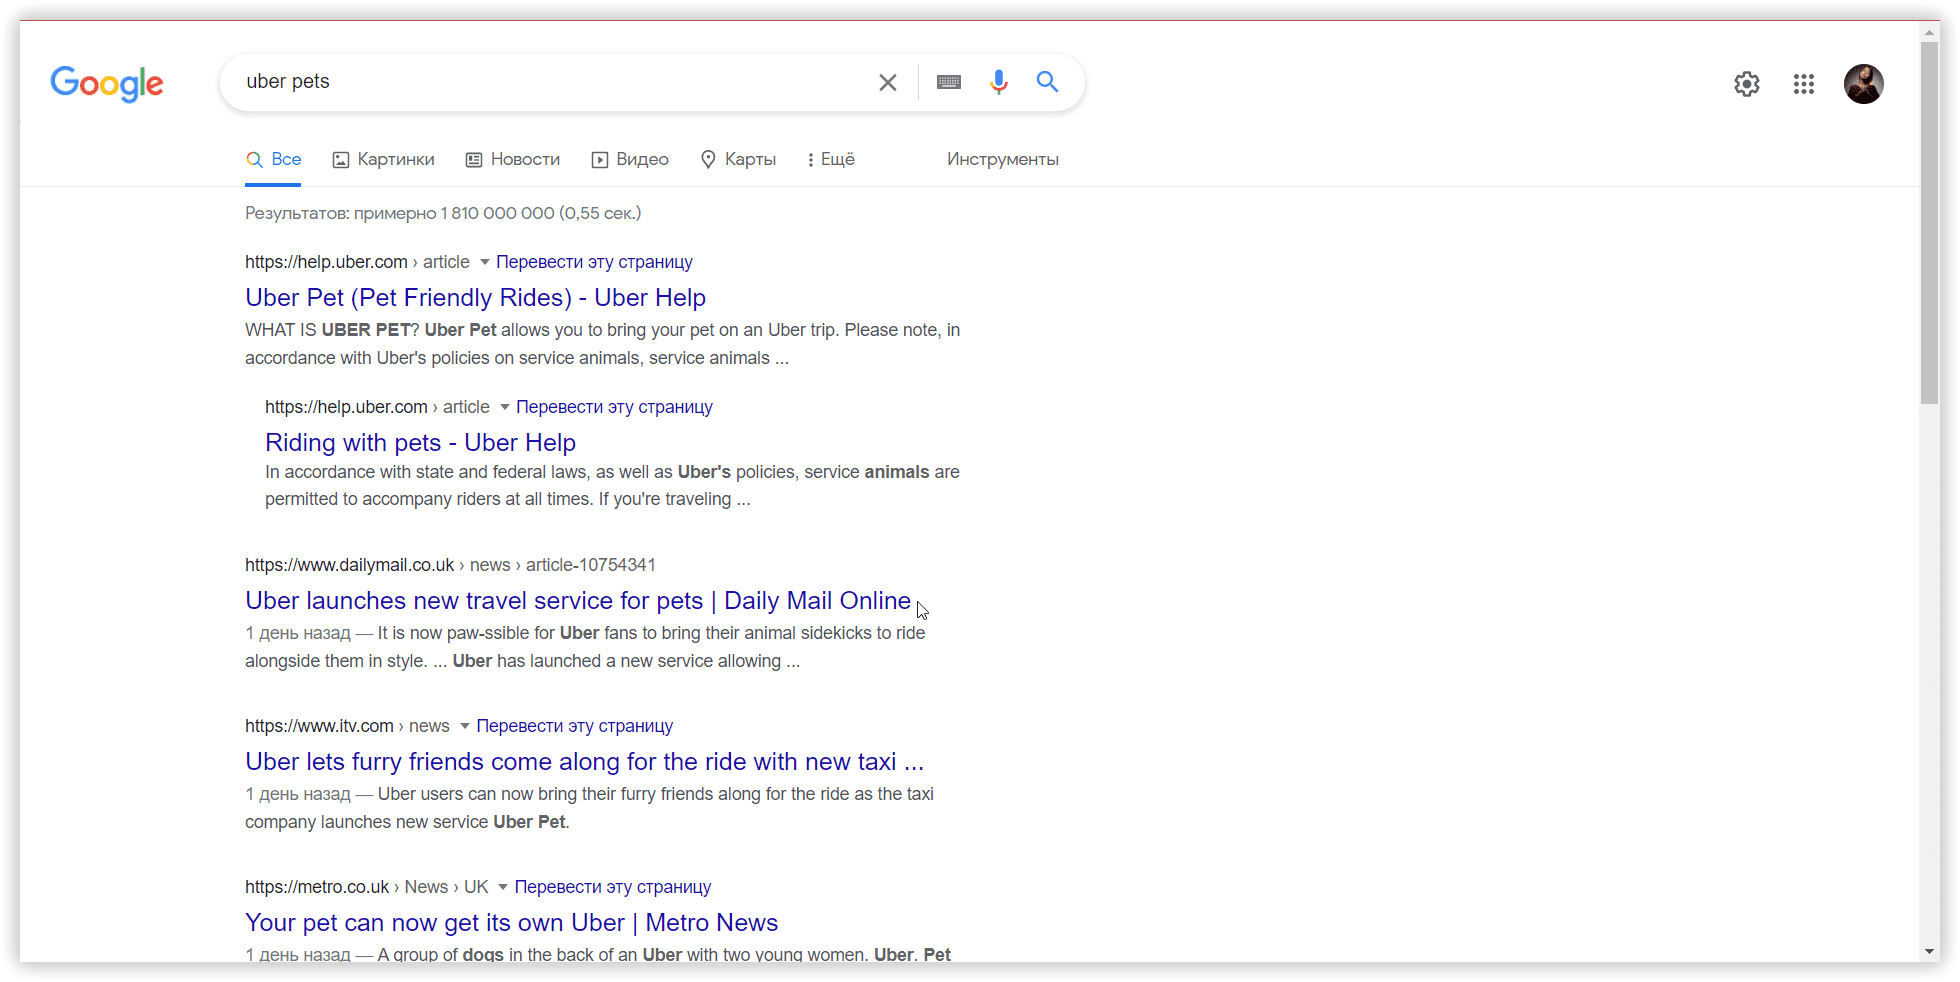The height and width of the screenshot is (982, 1960).
Task: Open the account profile avatar
Action: 1864,84
